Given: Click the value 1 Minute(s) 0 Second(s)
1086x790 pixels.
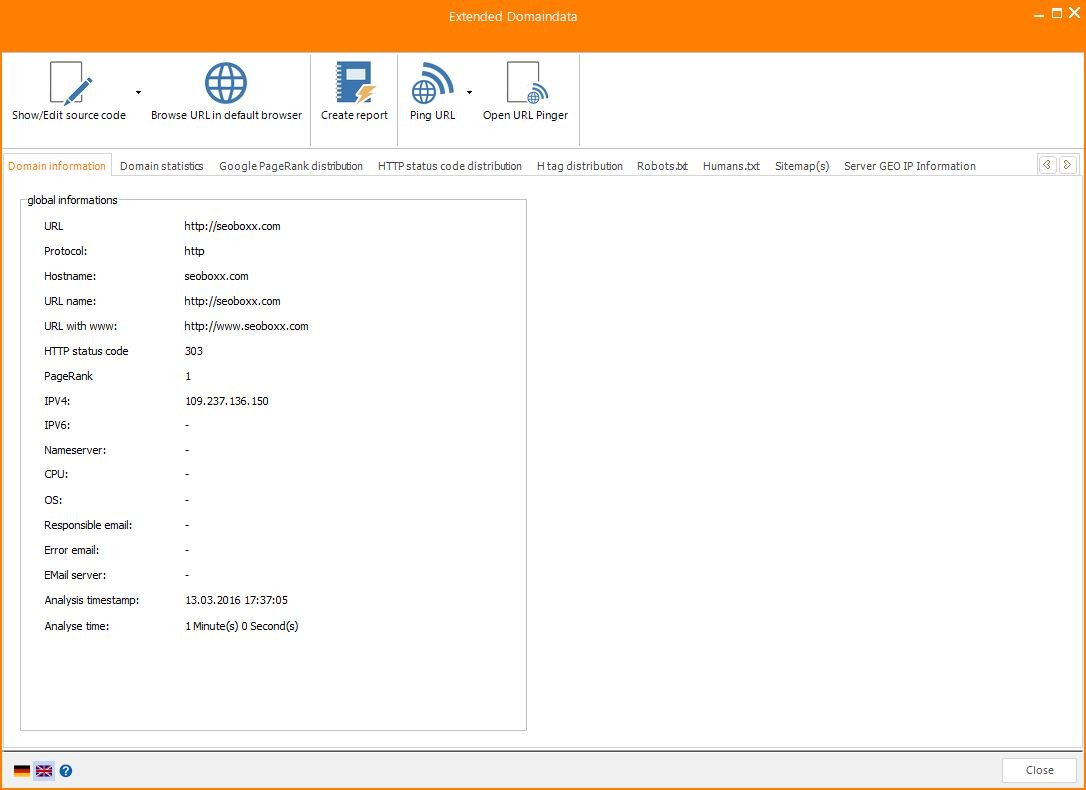Looking at the screenshot, I should pyautogui.click(x=242, y=626).
